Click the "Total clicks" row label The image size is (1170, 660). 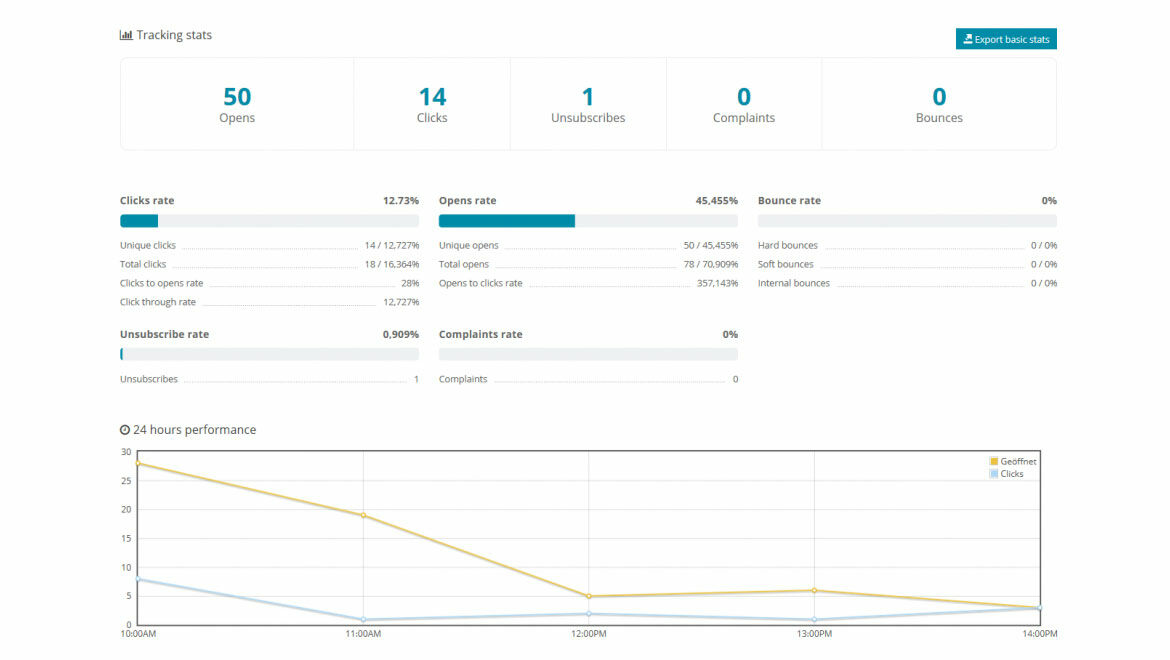click(143, 264)
